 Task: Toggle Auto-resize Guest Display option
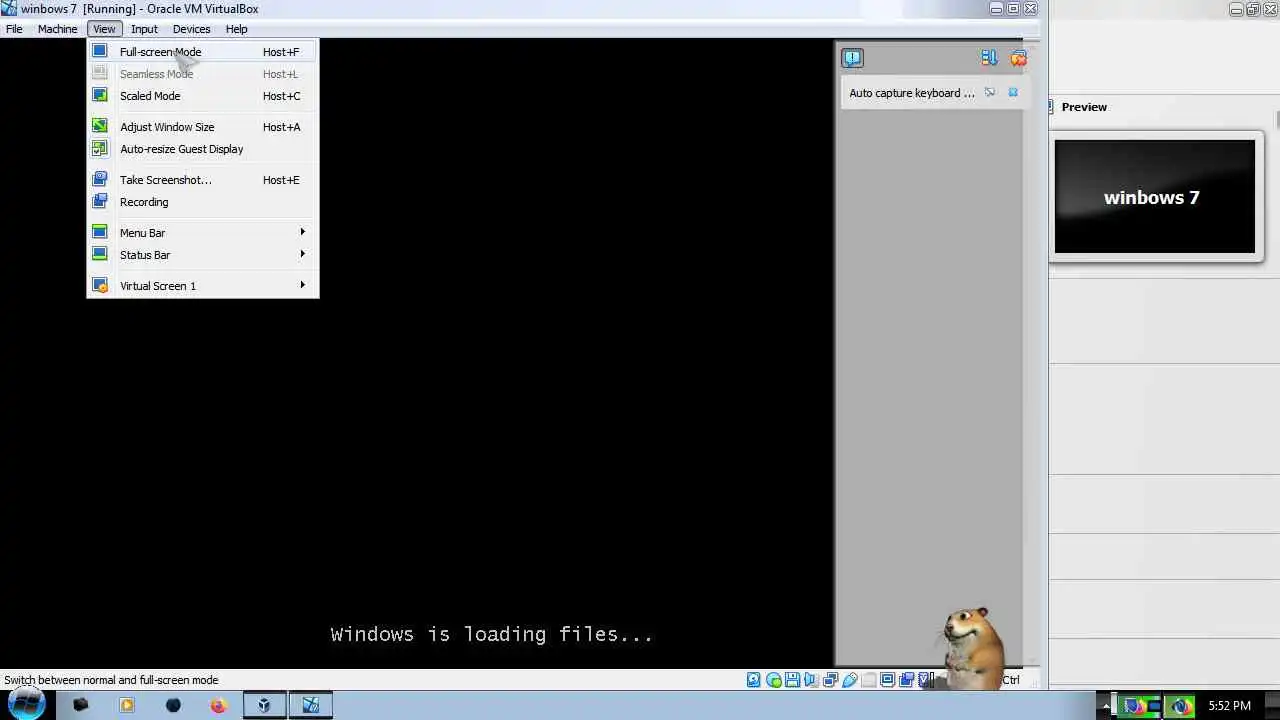[x=203, y=149]
